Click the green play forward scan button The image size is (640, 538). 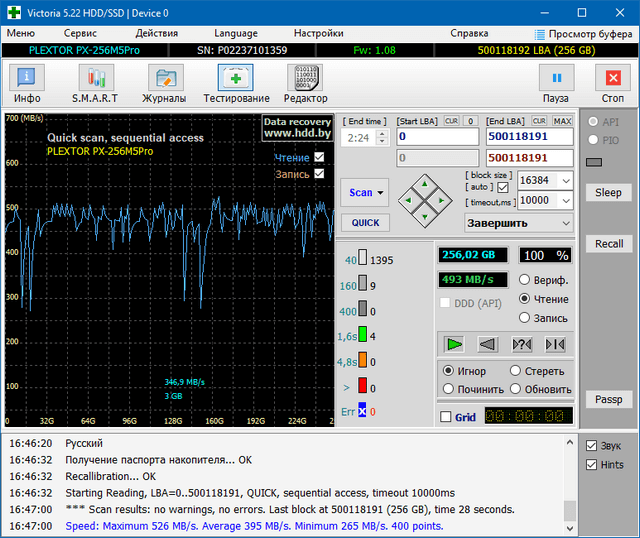coord(455,344)
